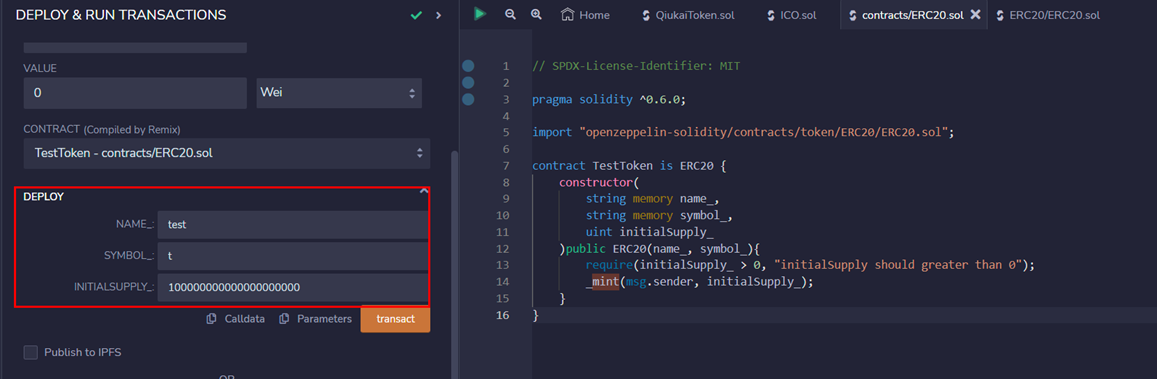This screenshot has height=379, width=1157.
Task: Click the NAME_ input field
Action: pos(292,225)
